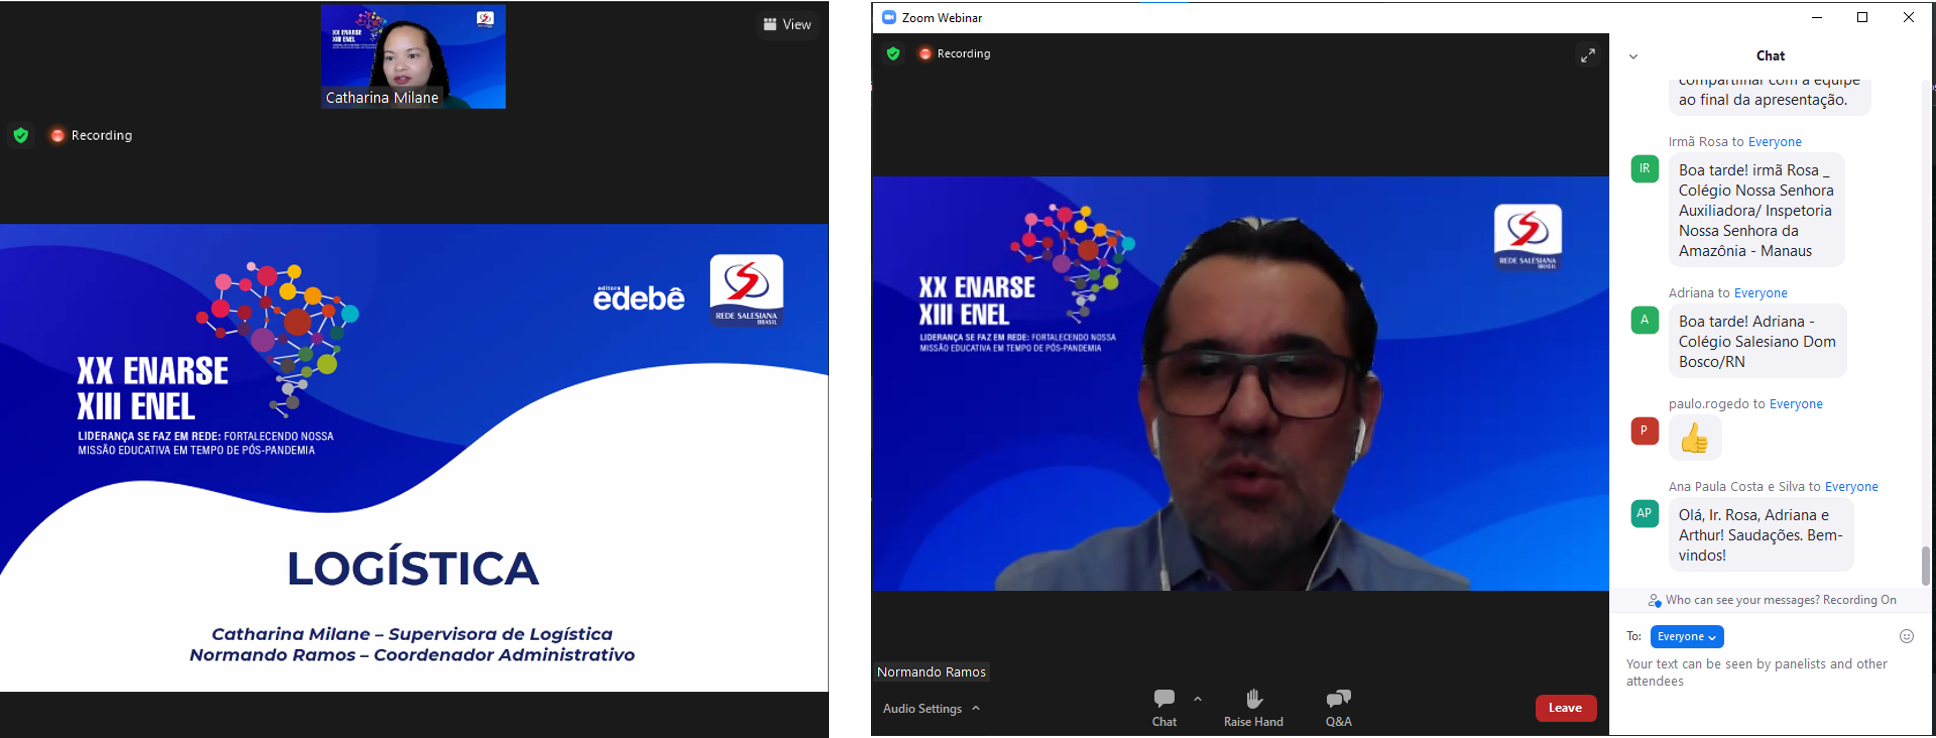Maximize the Zoom Webinar window
Screen dimensions: 1936x738
[x=1862, y=17]
